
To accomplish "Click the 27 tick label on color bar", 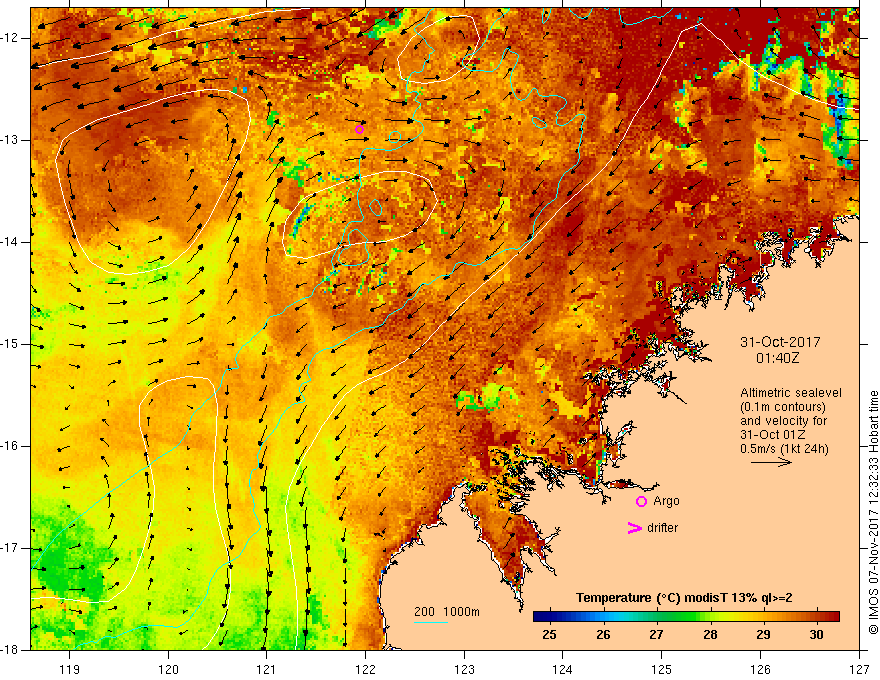I will [657, 635].
